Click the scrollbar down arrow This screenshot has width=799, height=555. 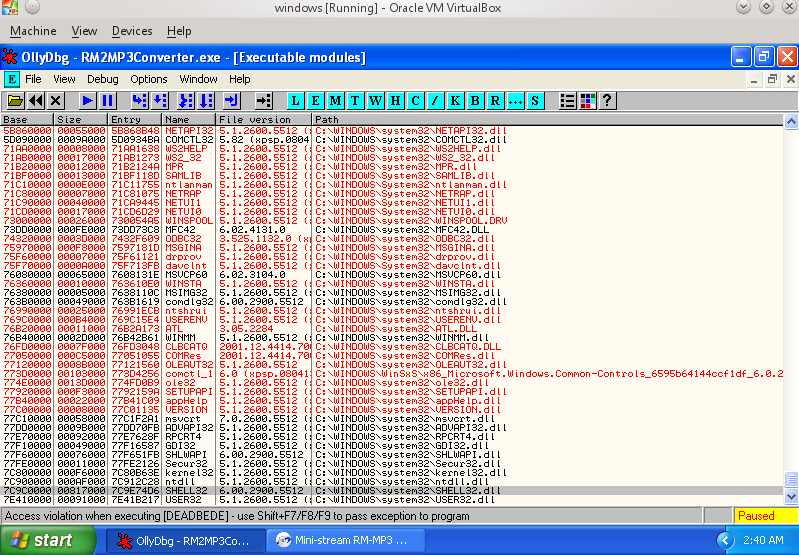coord(791,496)
